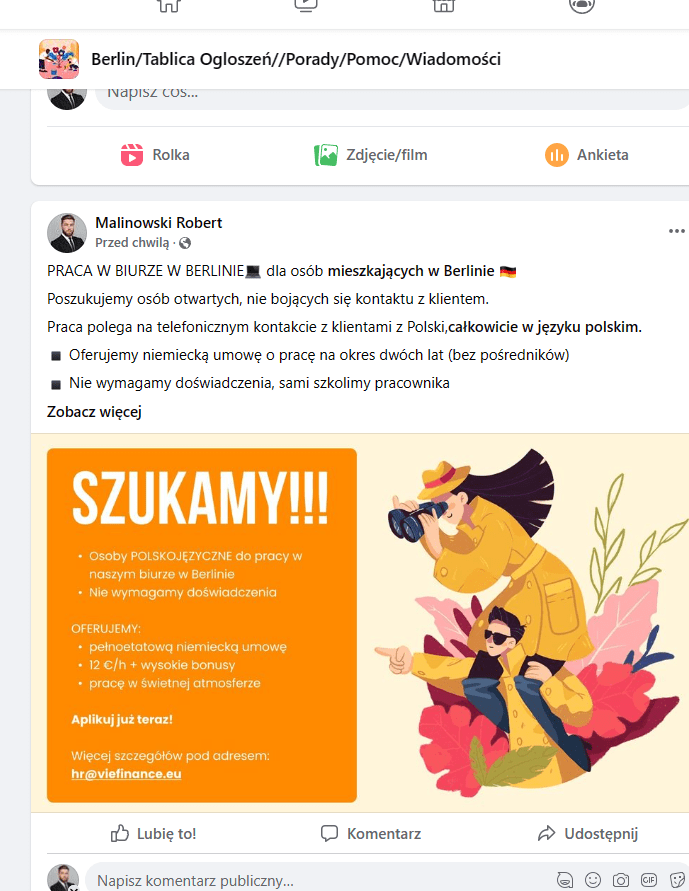This screenshot has width=689, height=891.
Task: Expand the post with Zobacz więcej
Action: coord(94,411)
